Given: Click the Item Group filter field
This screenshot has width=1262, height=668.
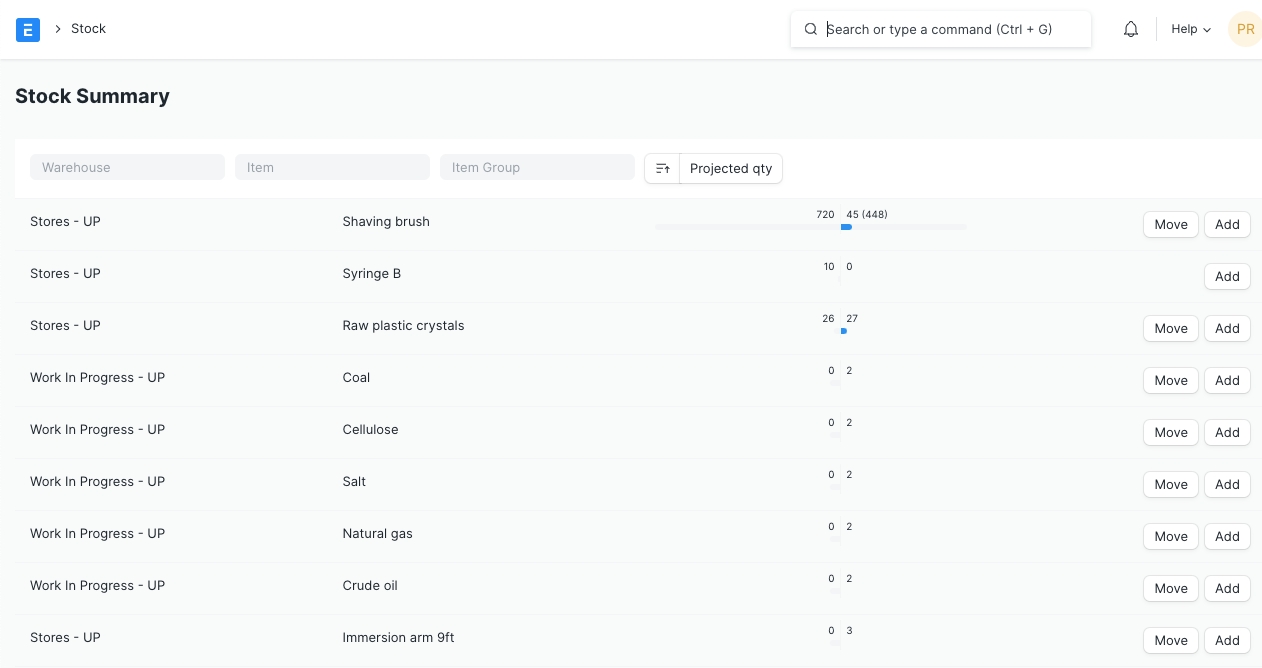Looking at the screenshot, I should 537,167.
